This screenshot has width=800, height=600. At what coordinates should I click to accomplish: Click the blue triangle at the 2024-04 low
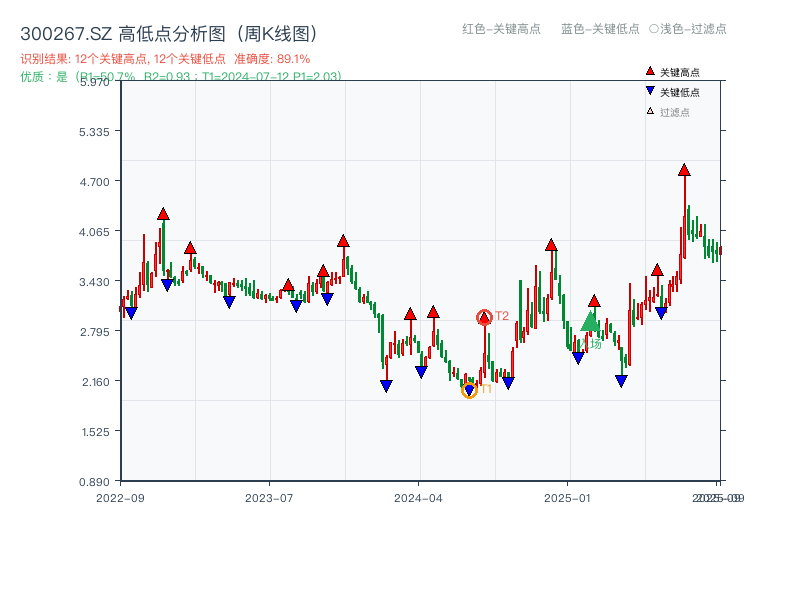pos(422,372)
